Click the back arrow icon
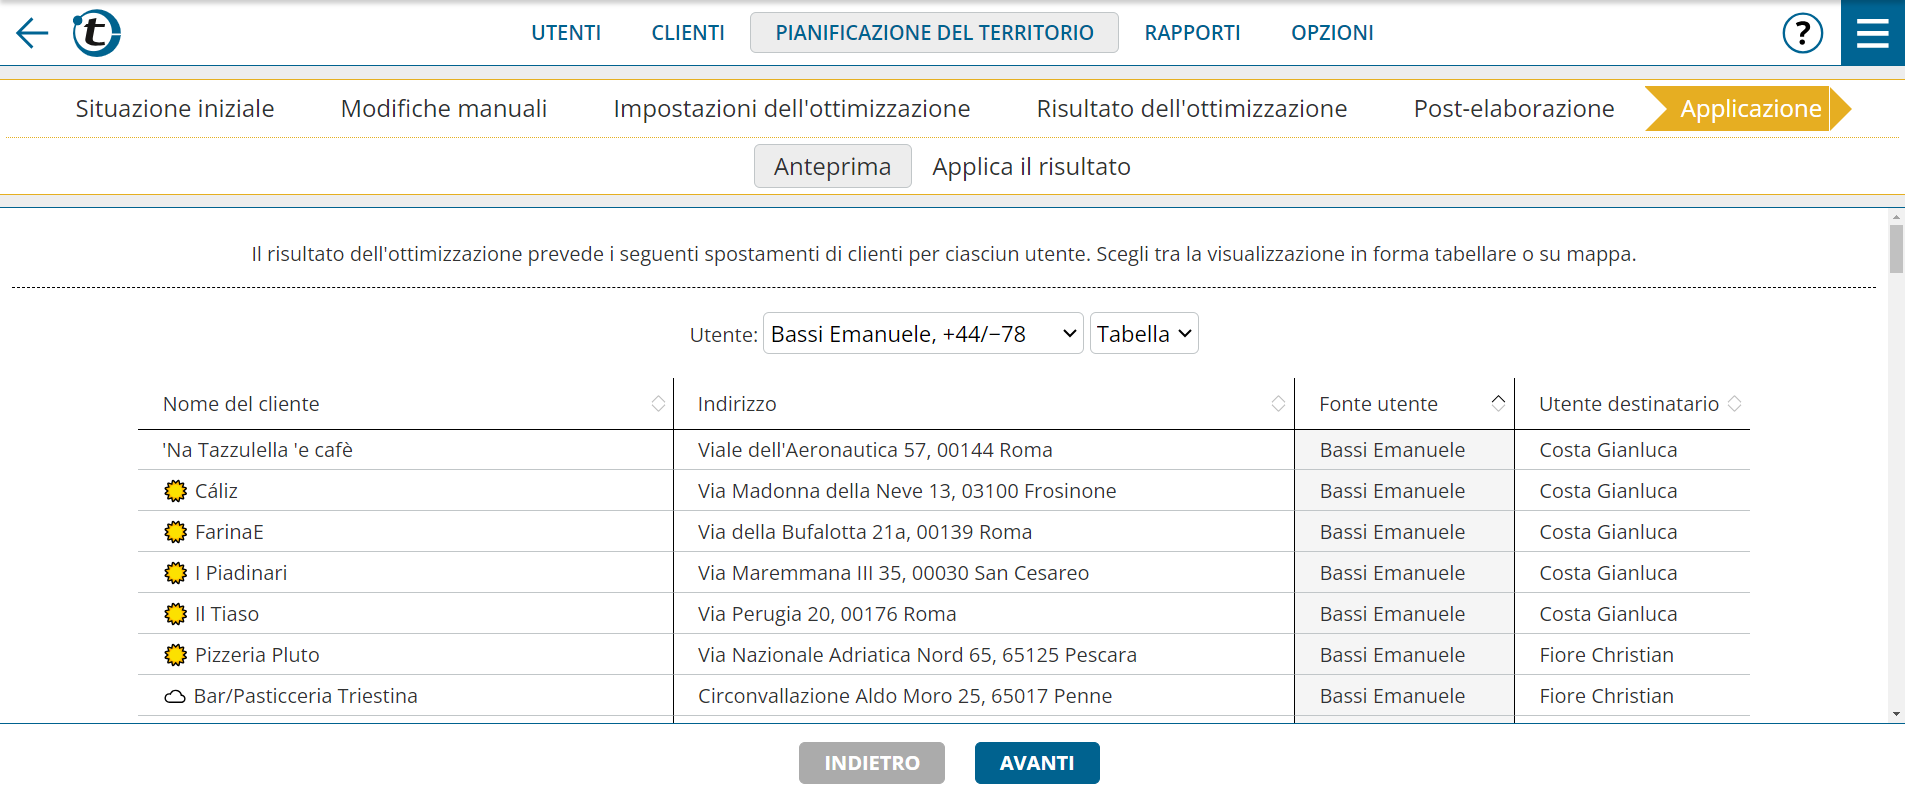The width and height of the screenshot is (1905, 802). 32,33
